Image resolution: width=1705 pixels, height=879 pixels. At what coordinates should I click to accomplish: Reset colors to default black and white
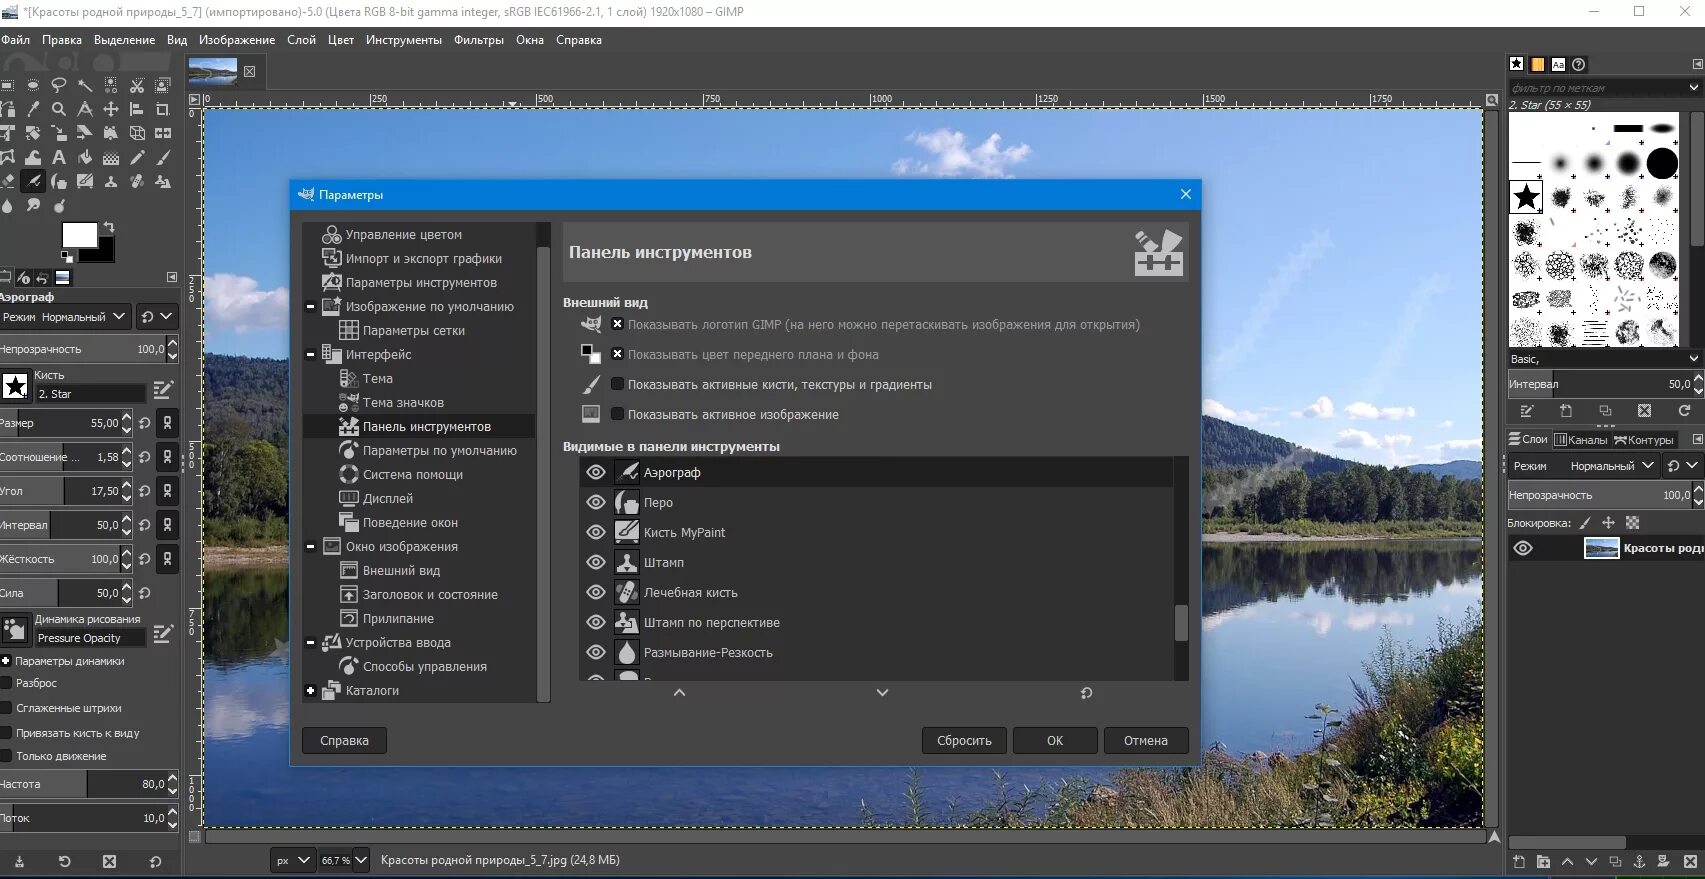coord(67,257)
